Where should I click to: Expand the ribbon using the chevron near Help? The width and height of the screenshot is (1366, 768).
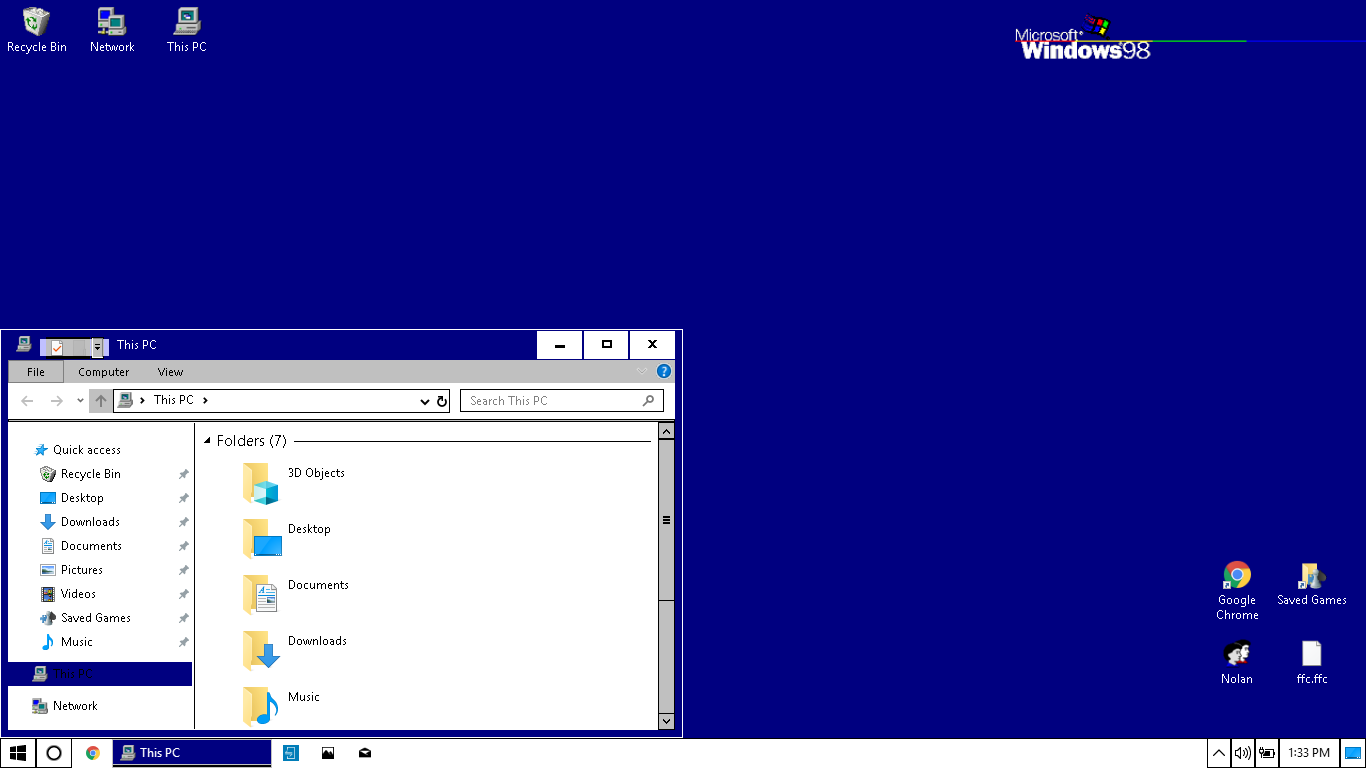(642, 371)
